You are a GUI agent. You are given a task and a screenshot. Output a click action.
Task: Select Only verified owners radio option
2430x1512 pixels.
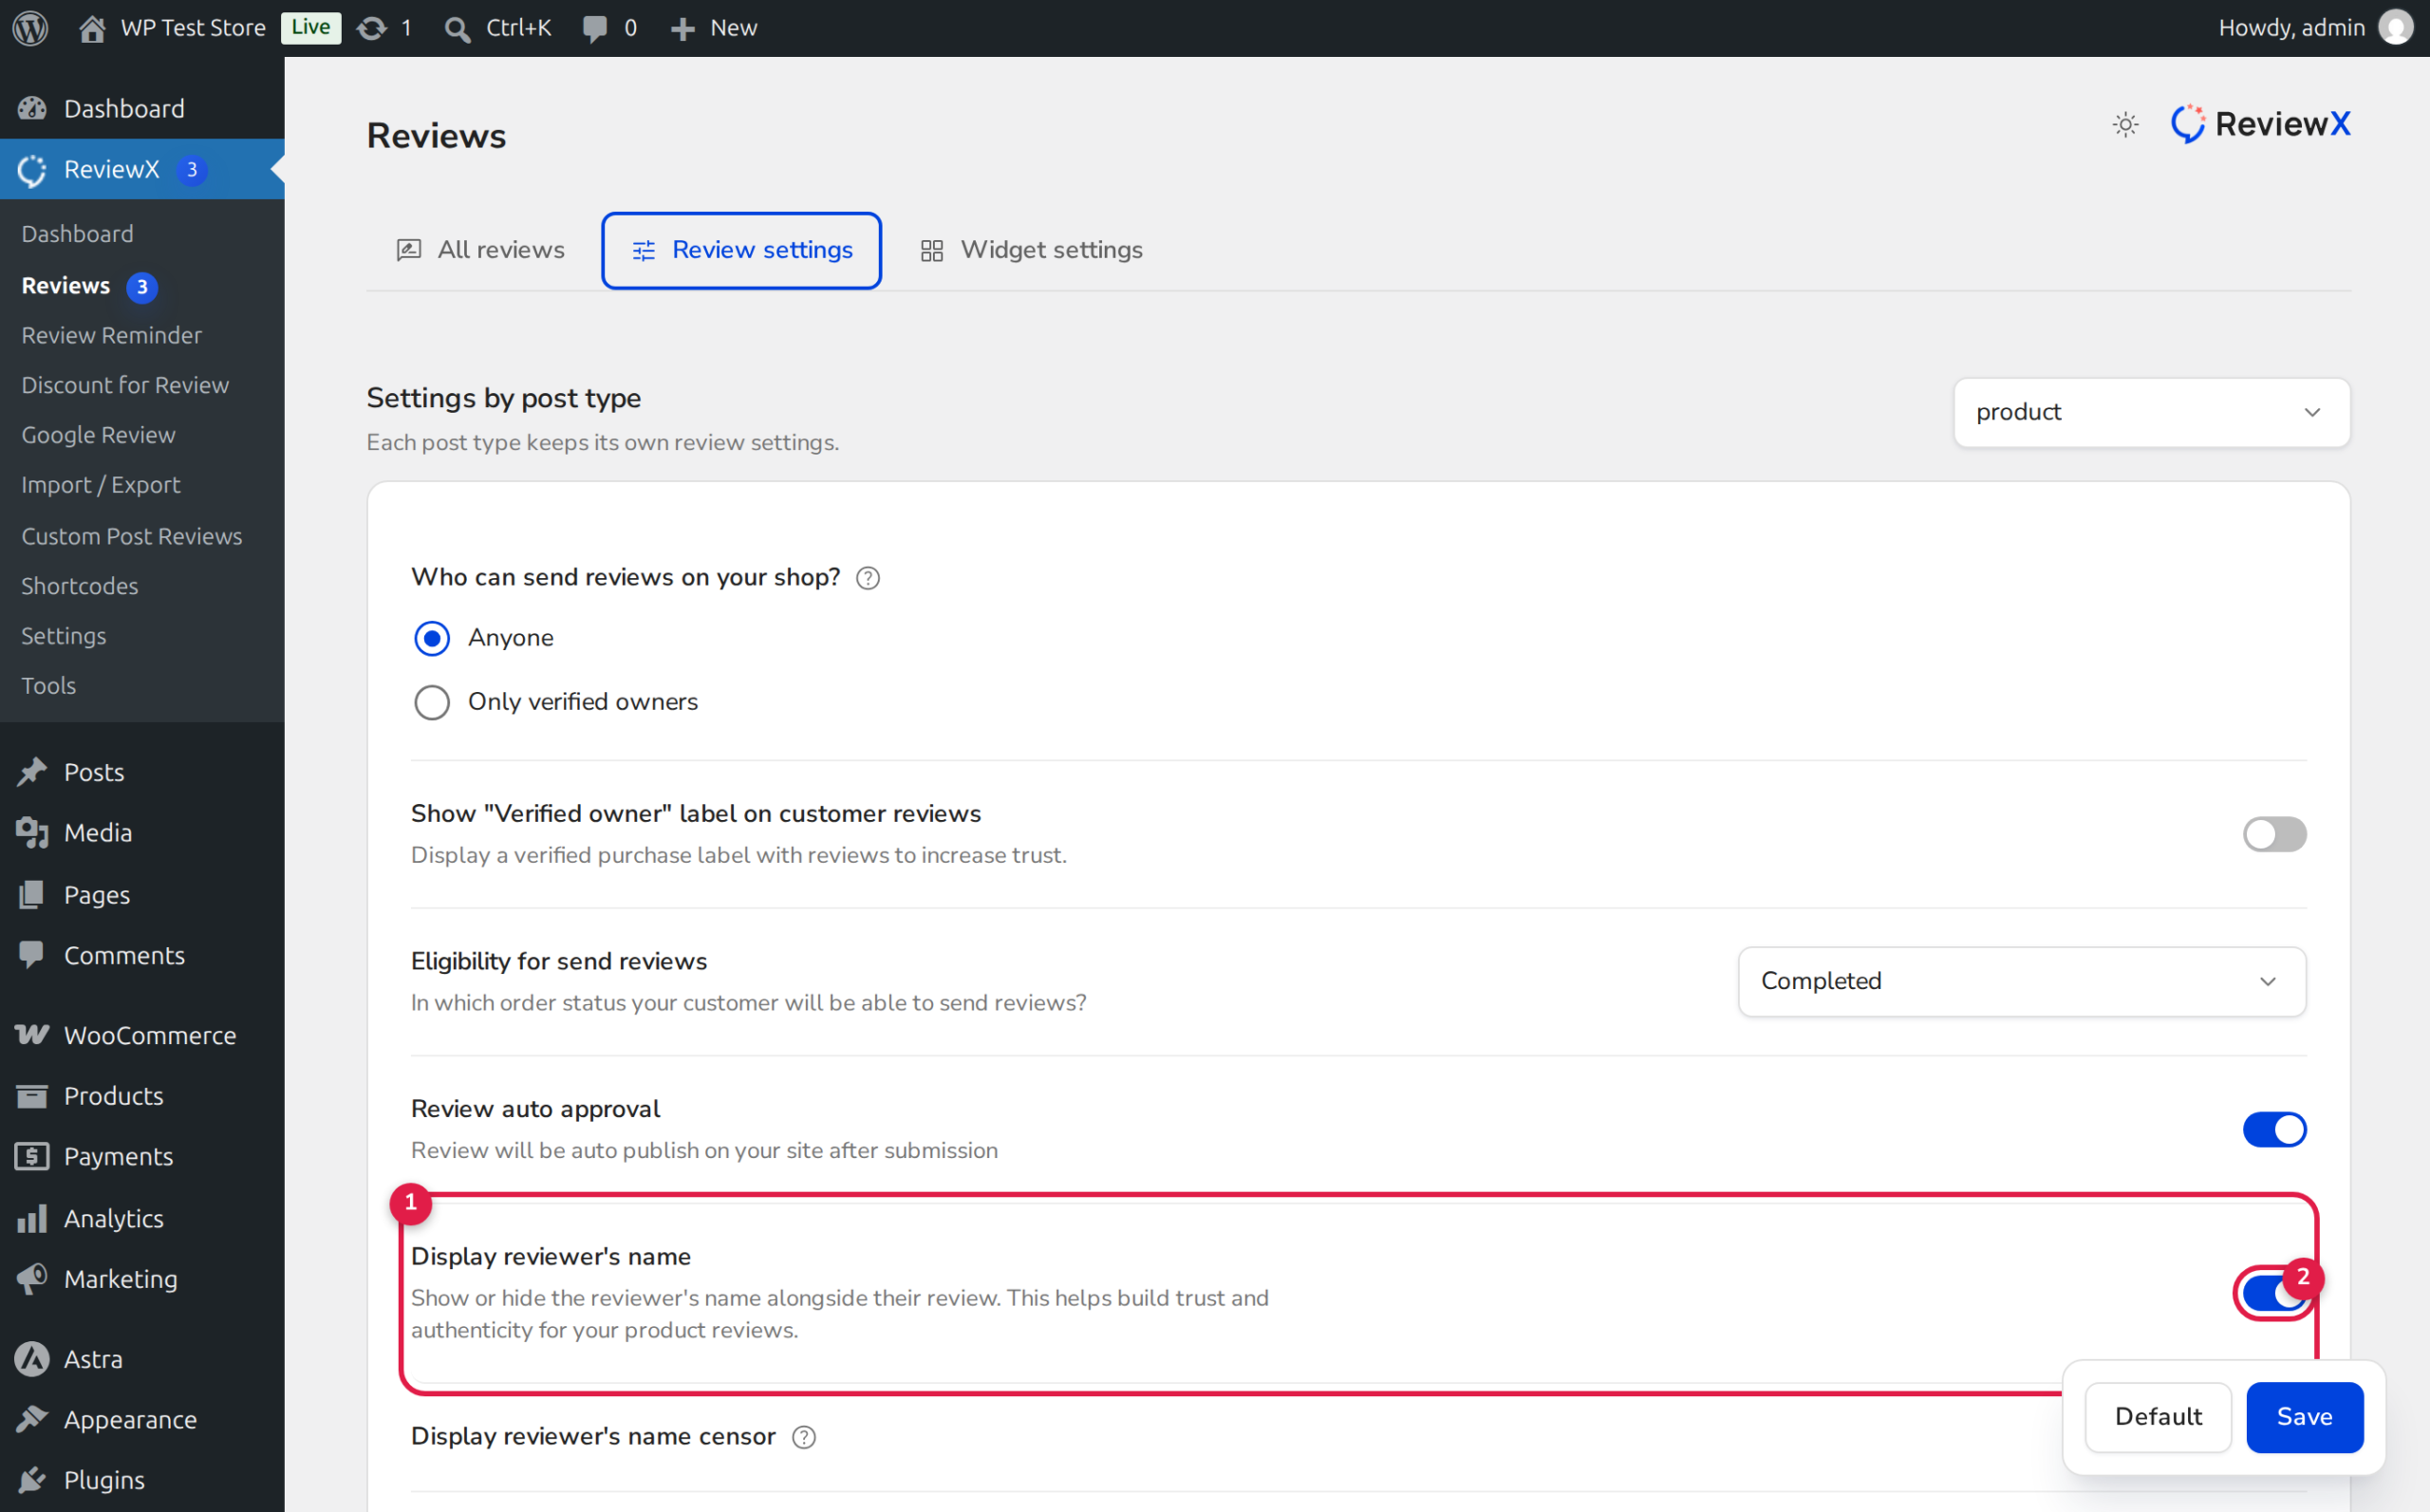(432, 702)
